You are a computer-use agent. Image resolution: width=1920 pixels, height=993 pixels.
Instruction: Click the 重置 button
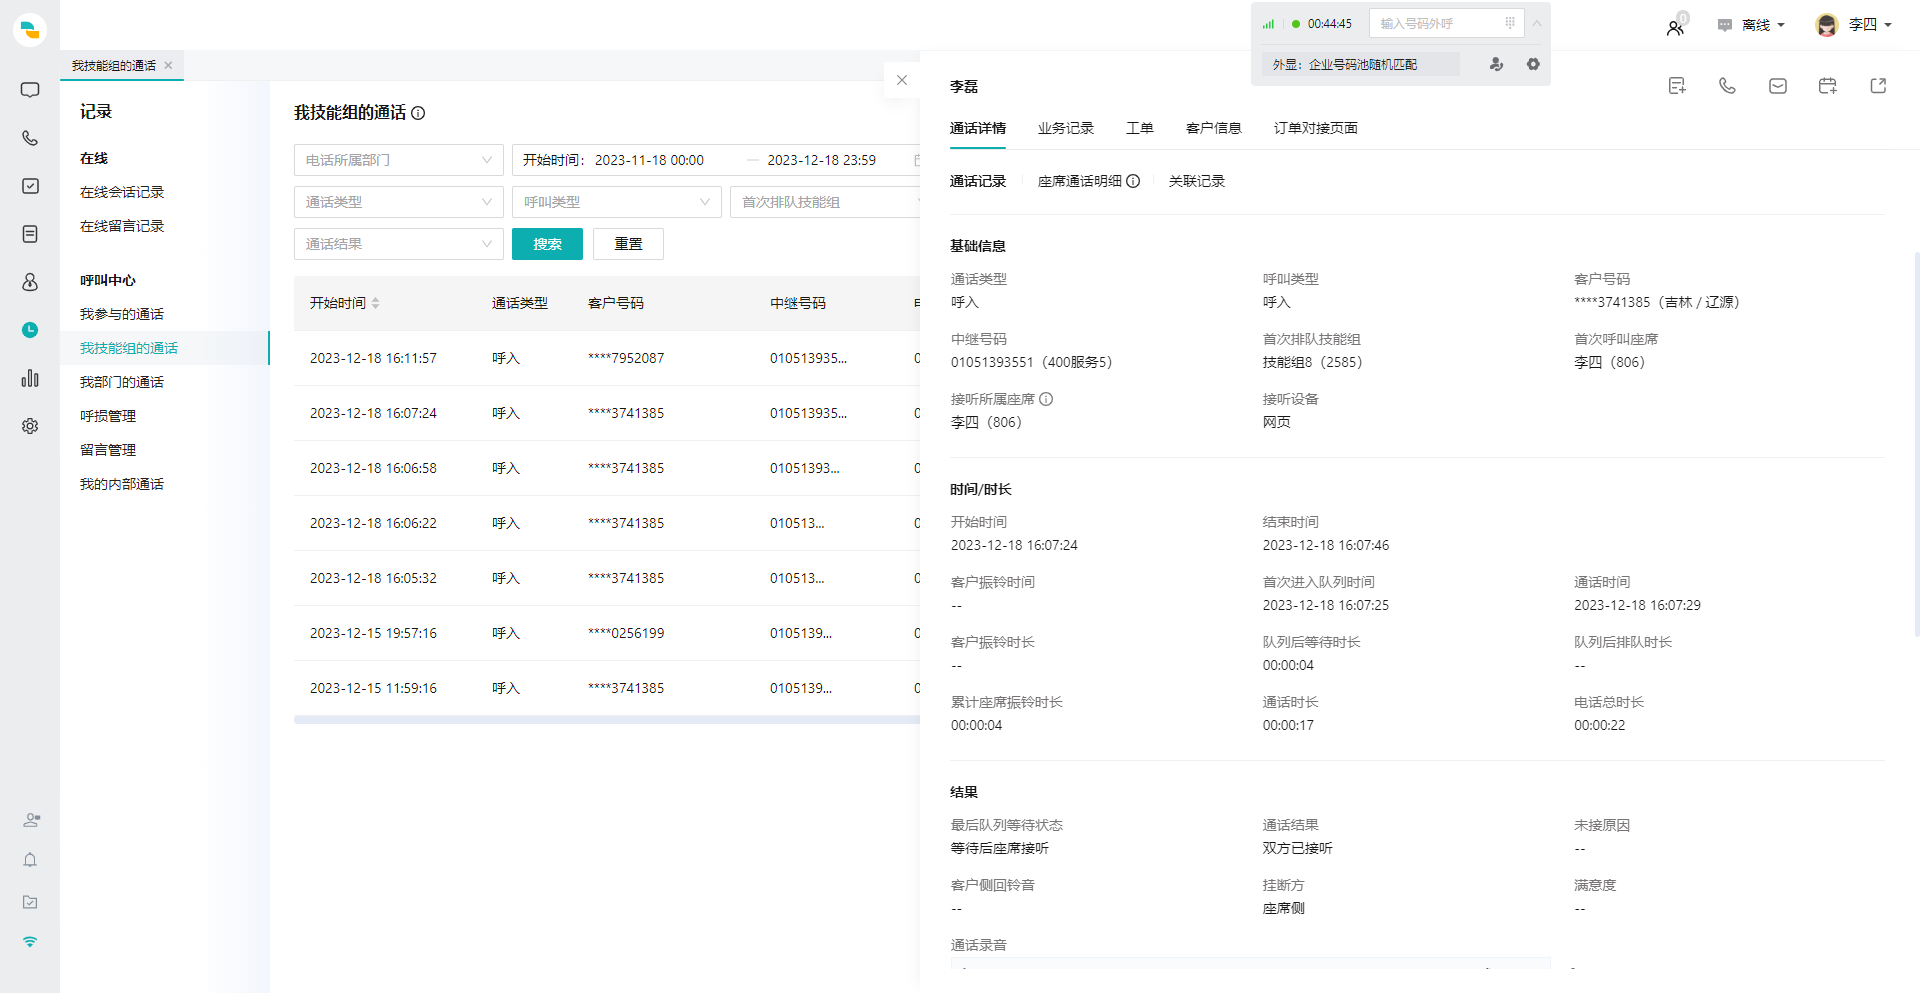point(628,244)
